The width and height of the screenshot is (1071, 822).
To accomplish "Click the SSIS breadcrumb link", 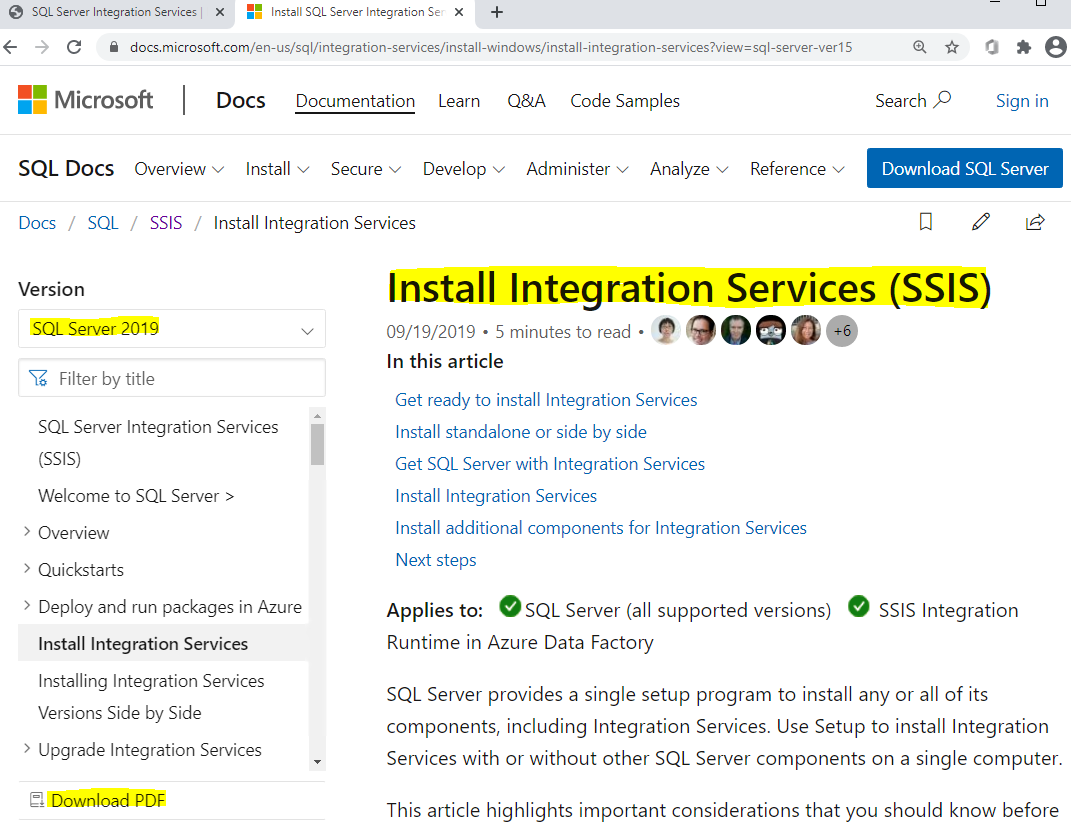I will click(x=166, y=223).
